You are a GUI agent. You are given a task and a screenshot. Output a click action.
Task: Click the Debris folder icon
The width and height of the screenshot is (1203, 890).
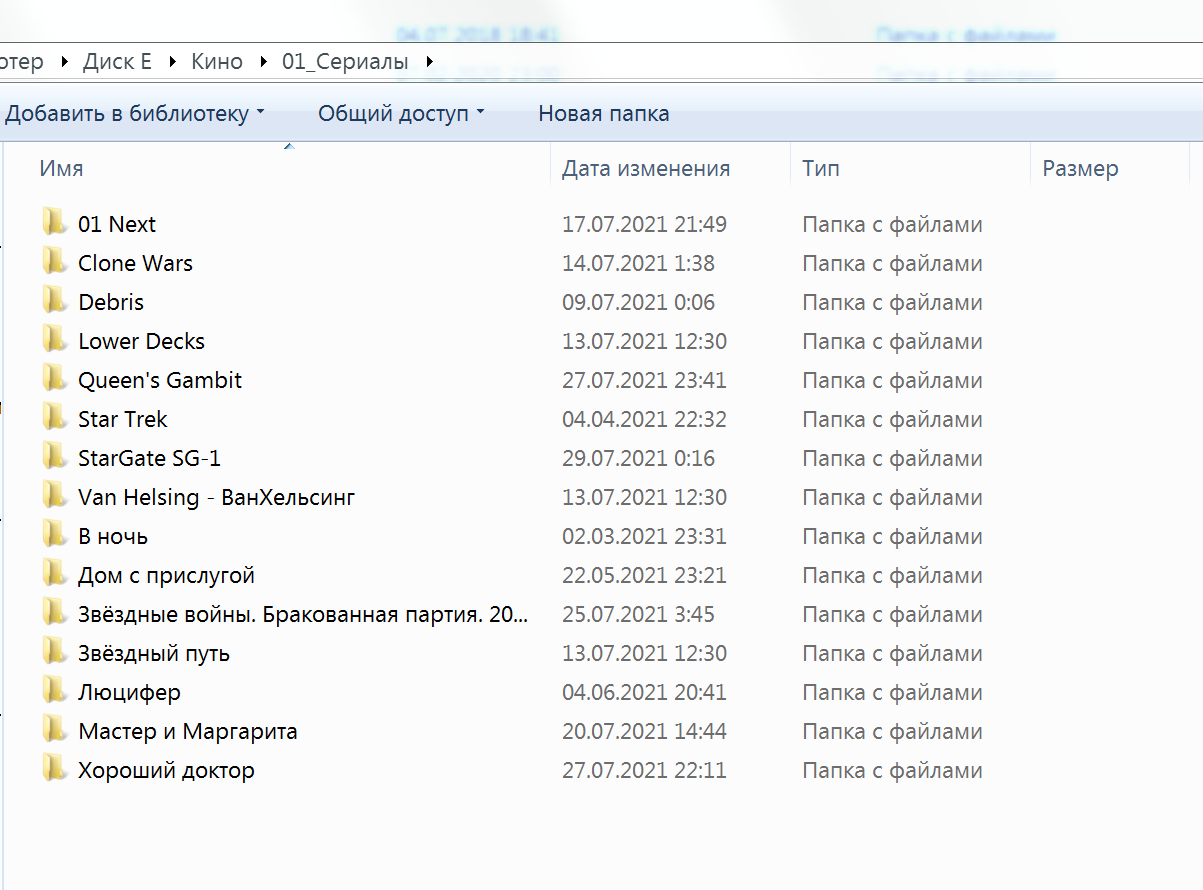[54, 302]
